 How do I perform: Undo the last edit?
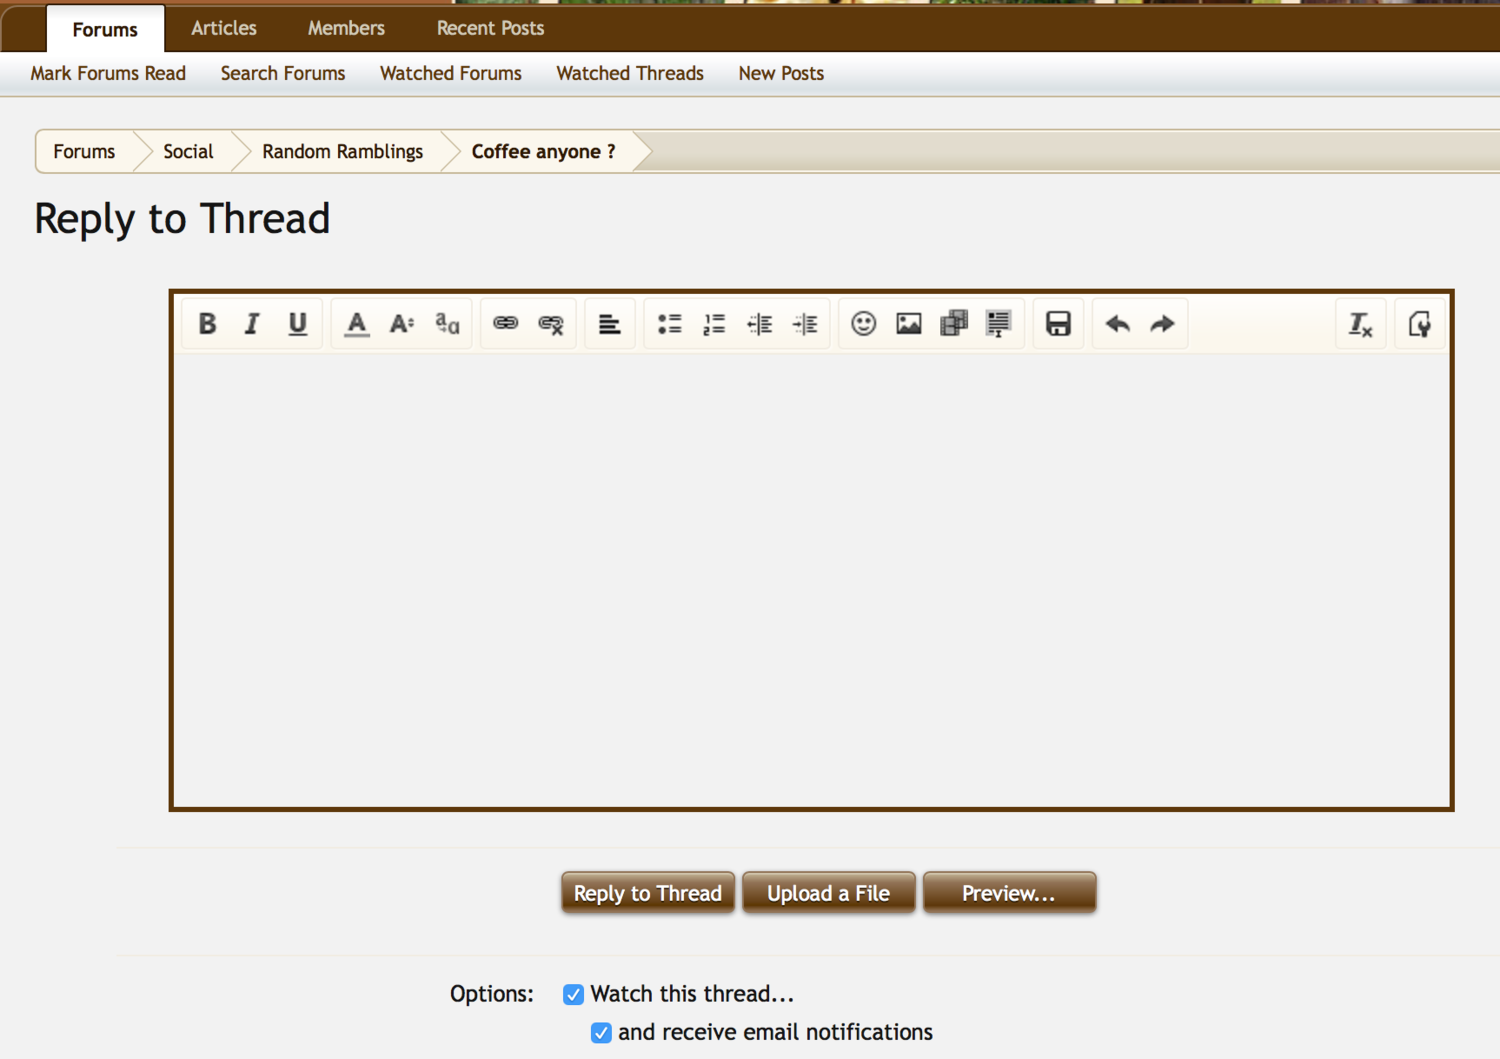coord(1117,324)
